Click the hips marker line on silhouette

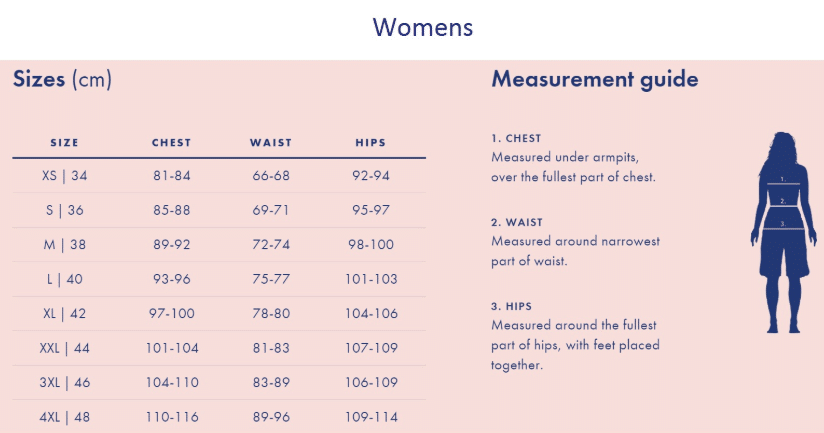point(783,229)
